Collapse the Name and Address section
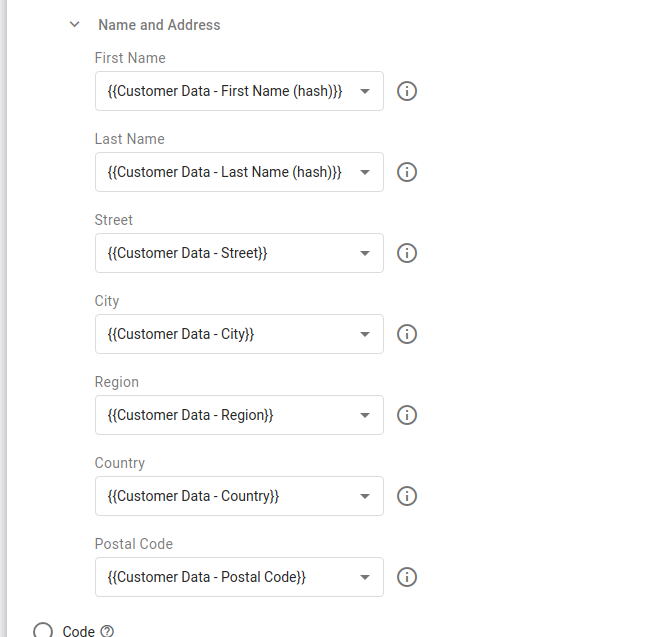The image size is (664, 637). pos(74,25)
